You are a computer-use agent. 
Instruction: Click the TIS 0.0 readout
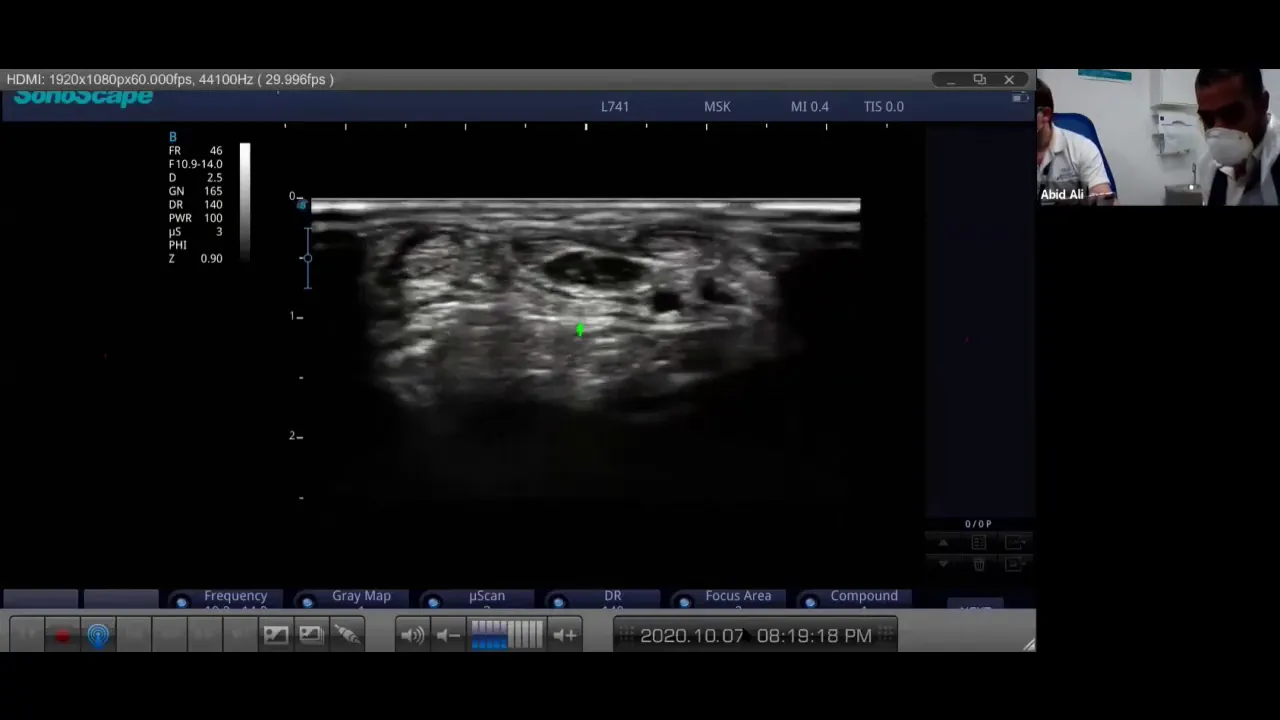pyautogui.click(x=883, y=106)
